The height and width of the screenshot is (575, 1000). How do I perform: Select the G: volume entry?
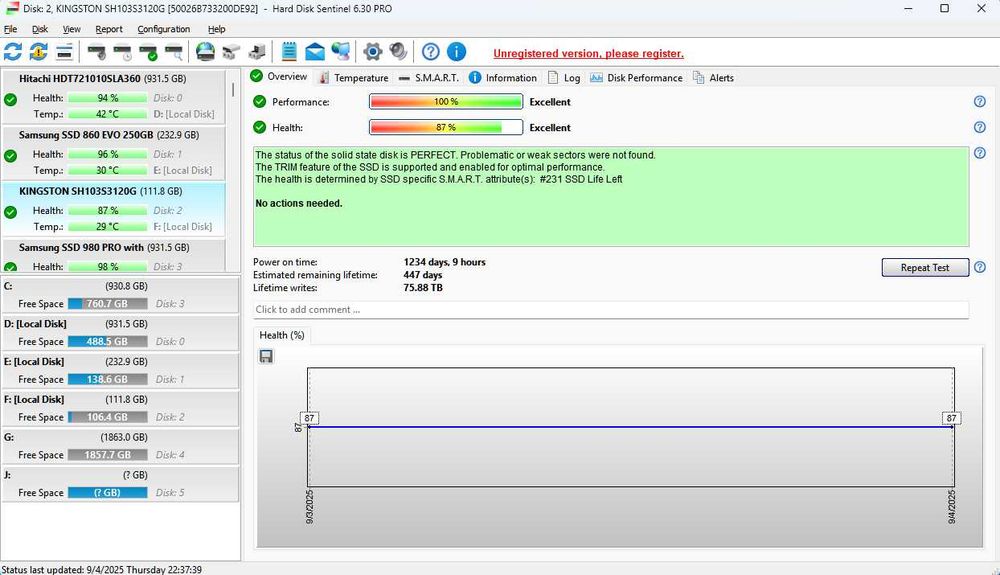pos(120,446)
